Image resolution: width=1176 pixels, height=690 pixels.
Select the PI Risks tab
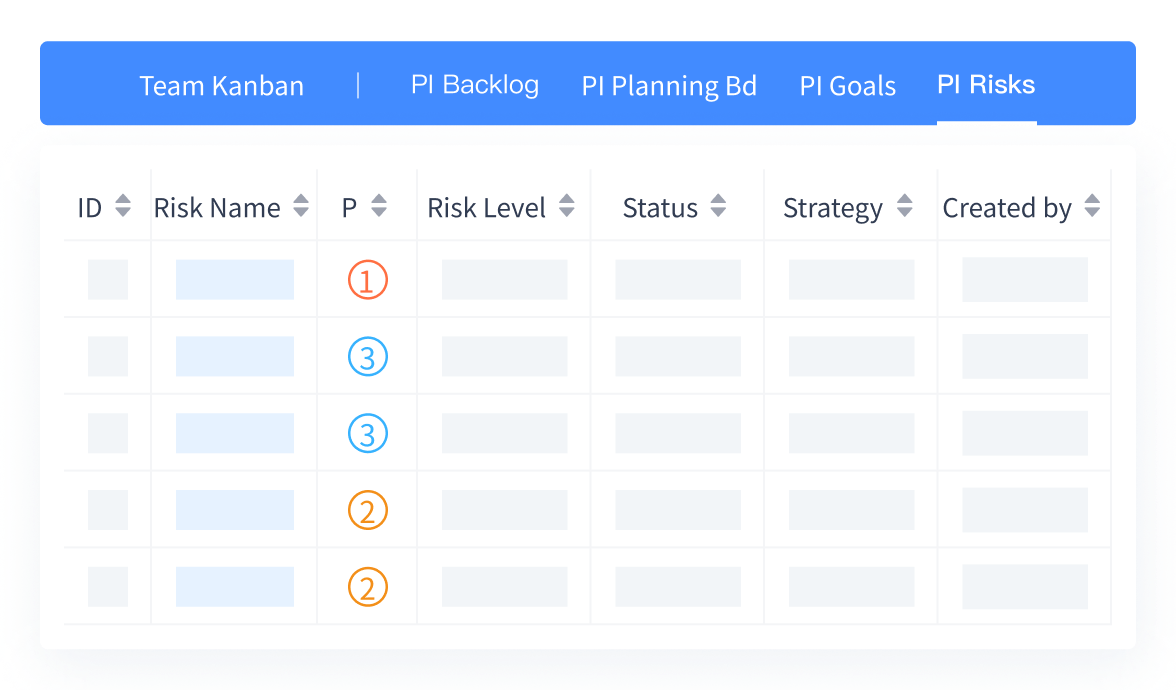coord(986,85)
